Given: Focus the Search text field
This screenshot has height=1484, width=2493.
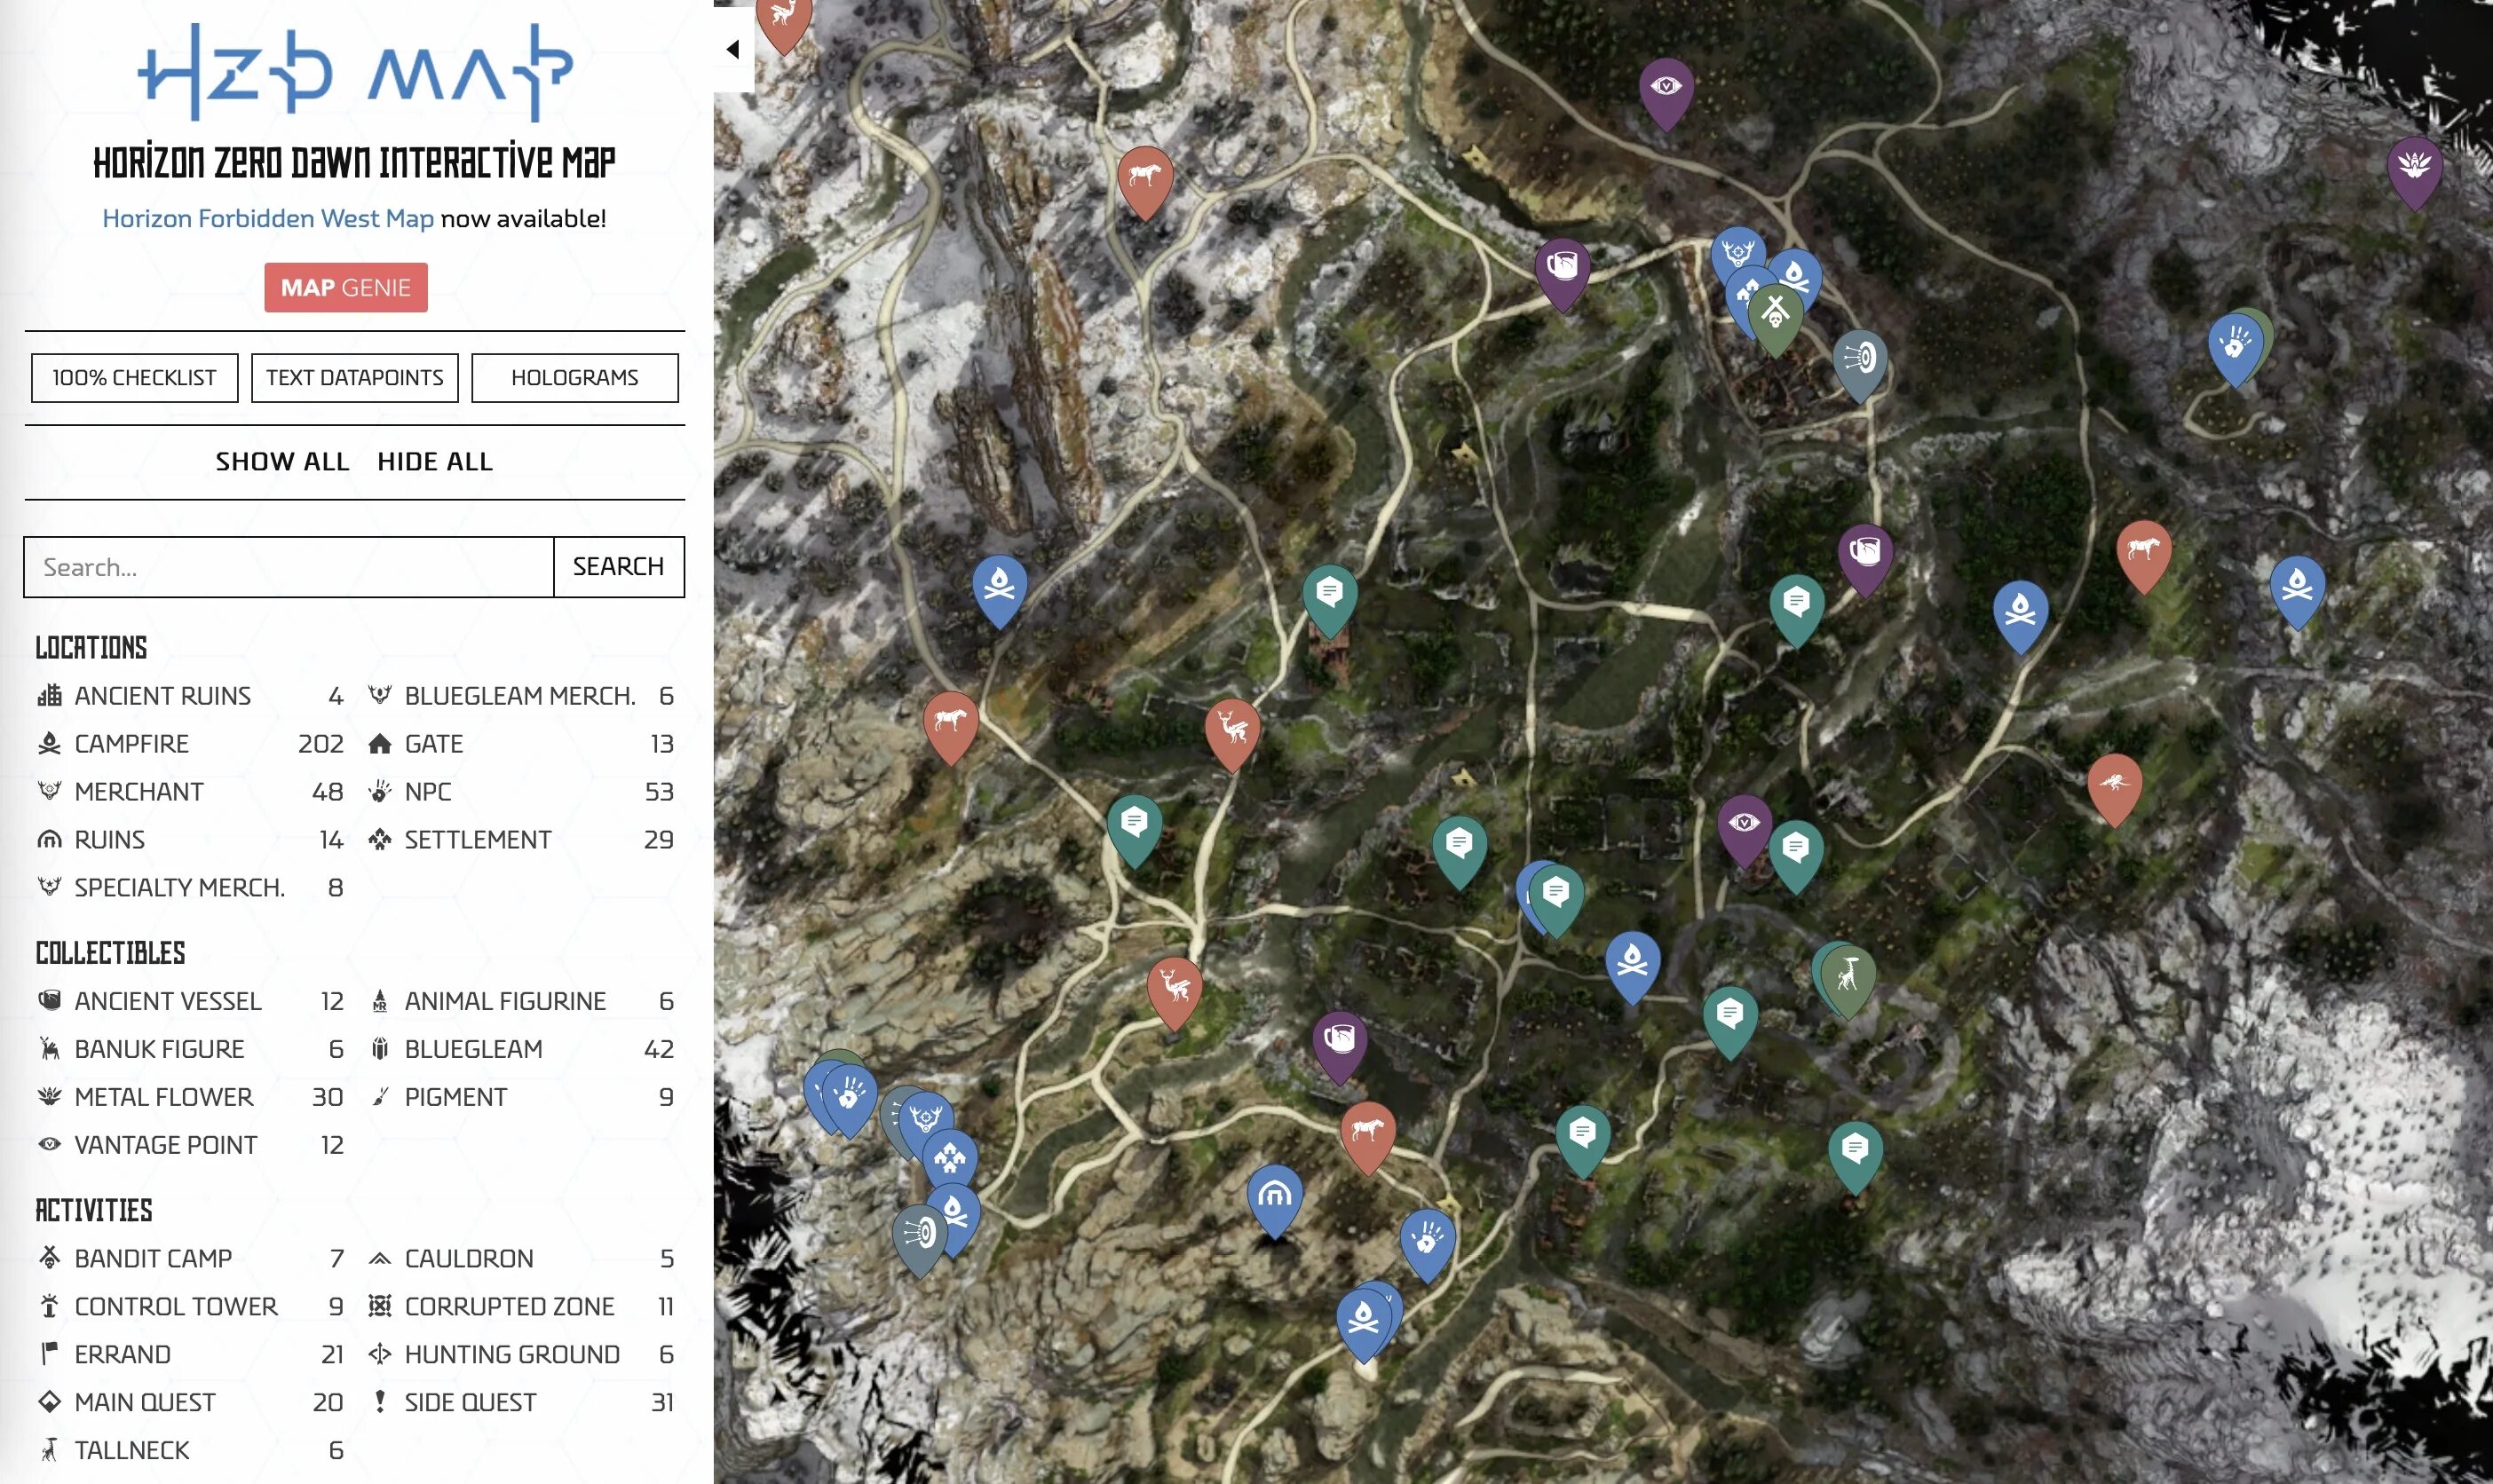Looking at the screenshot, I should (x=288, y=567).
